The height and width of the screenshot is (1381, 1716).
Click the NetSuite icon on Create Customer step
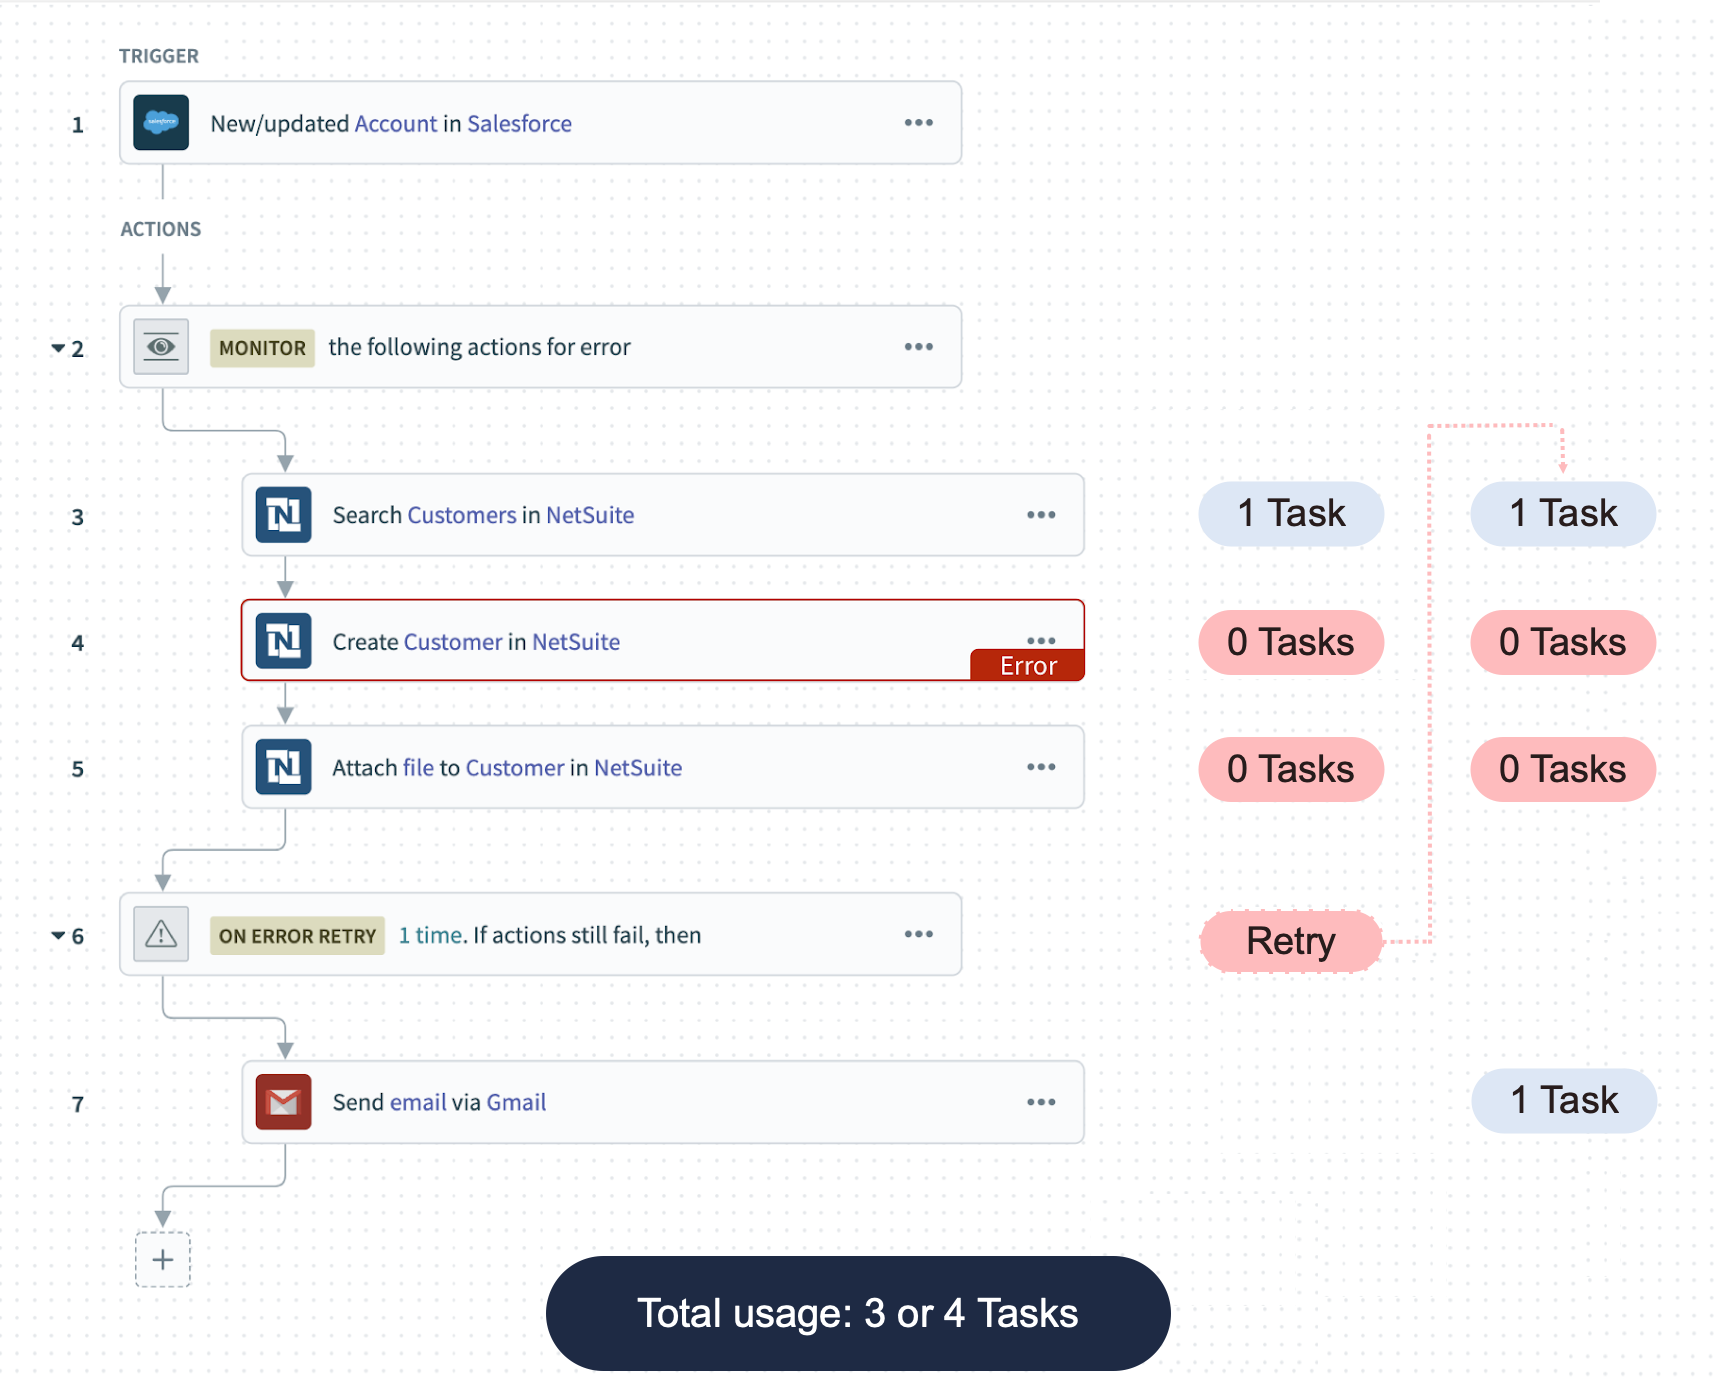click(283, 641)
